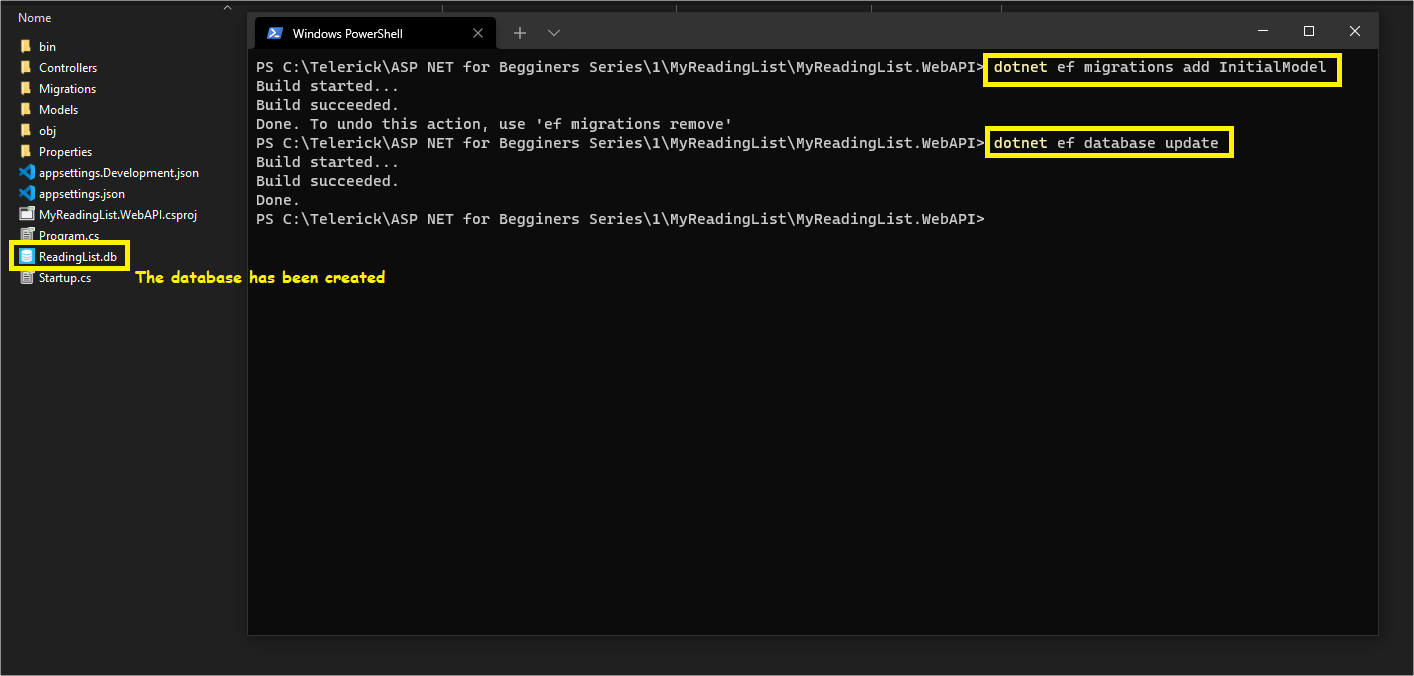Viewport: 1414px width, 676px height.
Task: Open the new tab dropdown chevron
Action: (554, 33)
